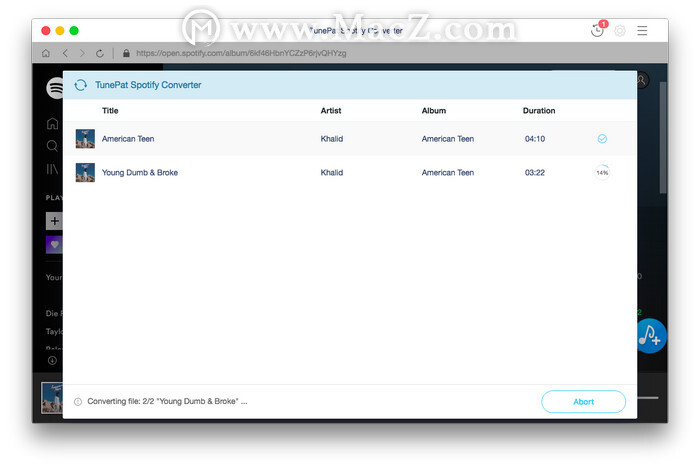Open Spotify Search magnifier icon
Screen dimensions: 700x469
52,146
